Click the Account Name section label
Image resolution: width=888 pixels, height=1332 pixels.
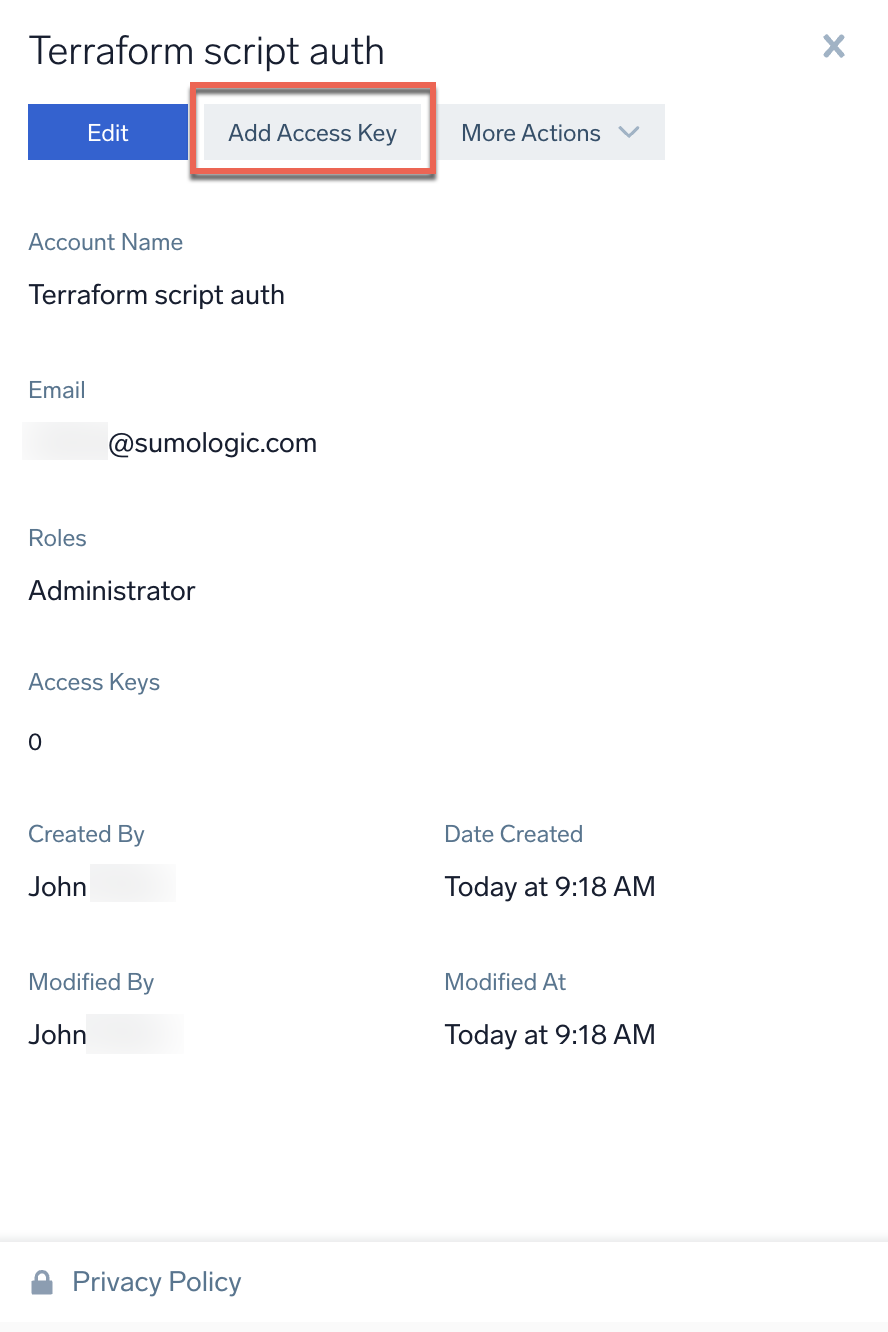105,242
